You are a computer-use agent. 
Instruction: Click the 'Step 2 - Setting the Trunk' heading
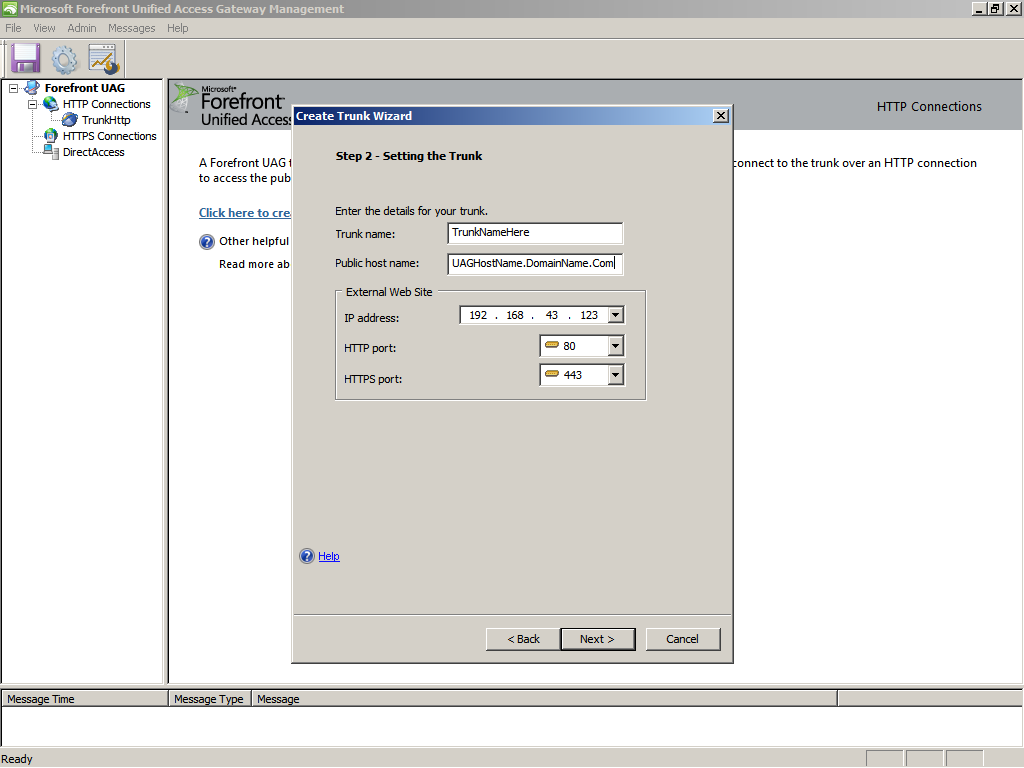click(409, 156)
